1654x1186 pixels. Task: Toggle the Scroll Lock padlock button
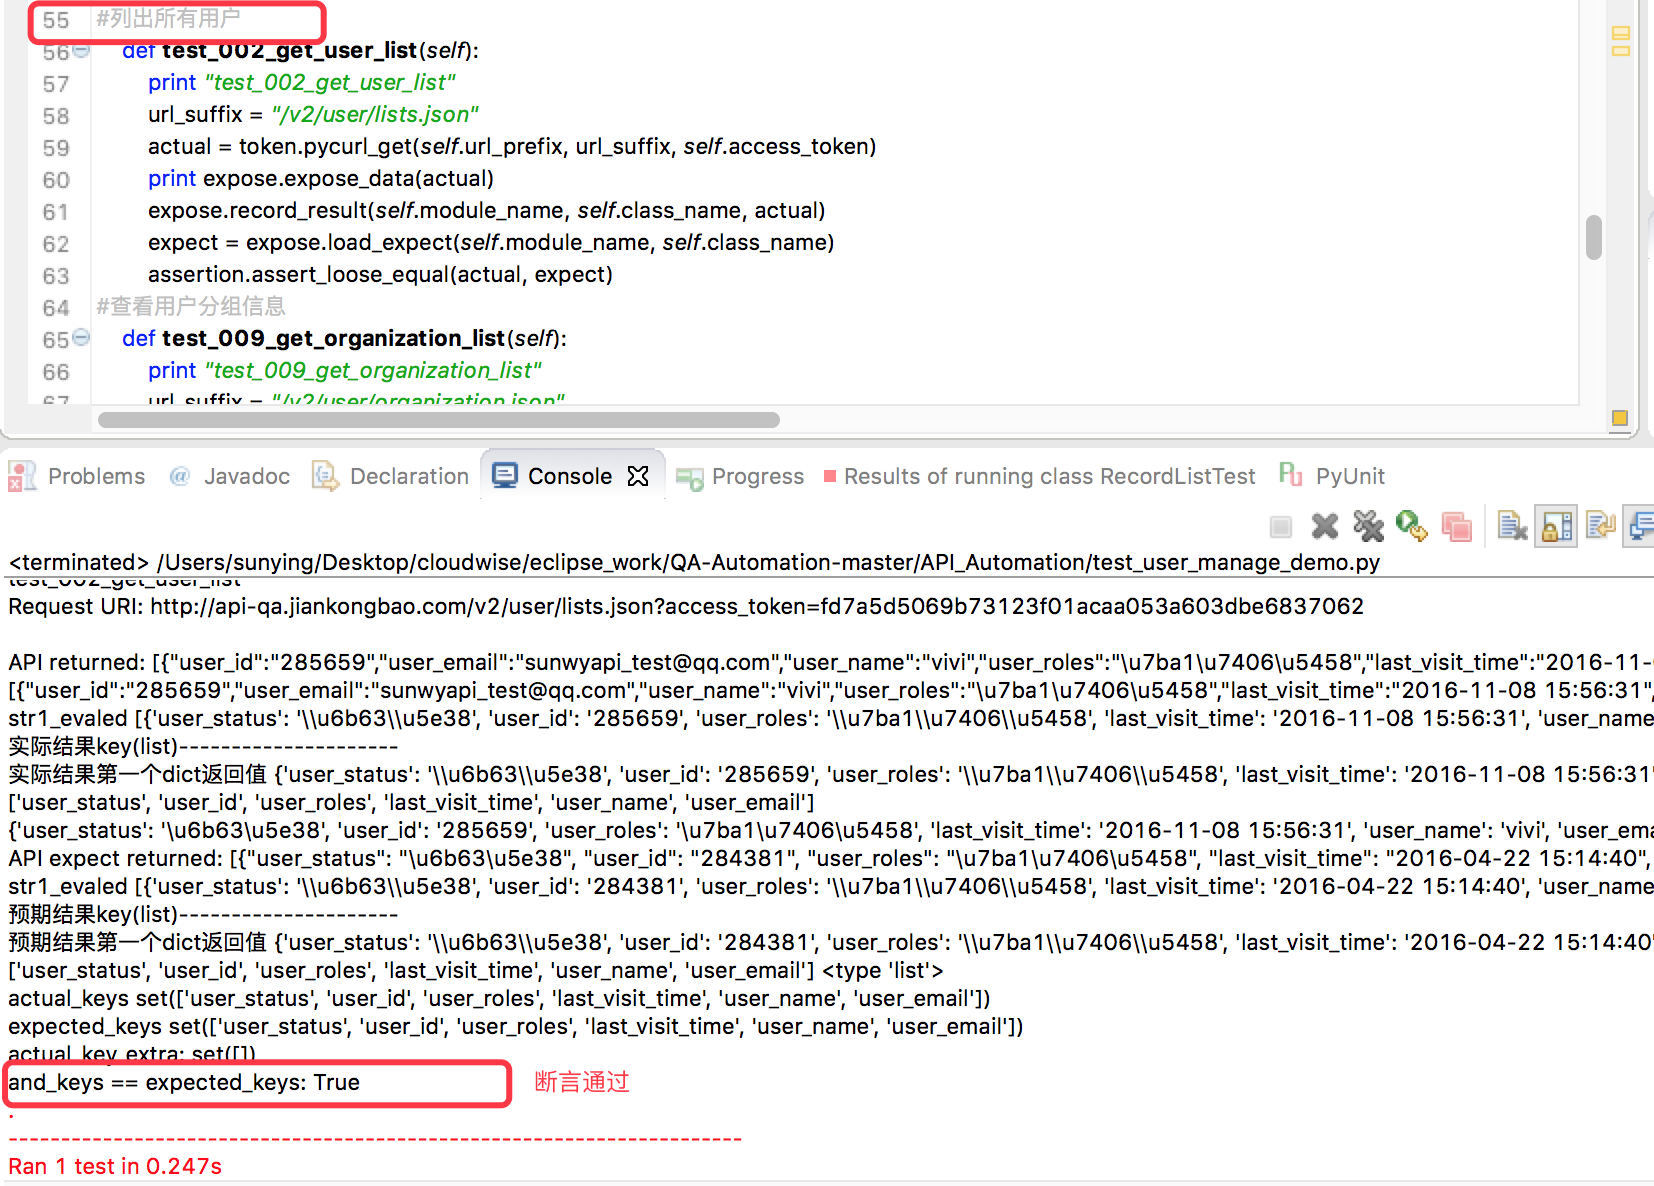coord(1556,526)
